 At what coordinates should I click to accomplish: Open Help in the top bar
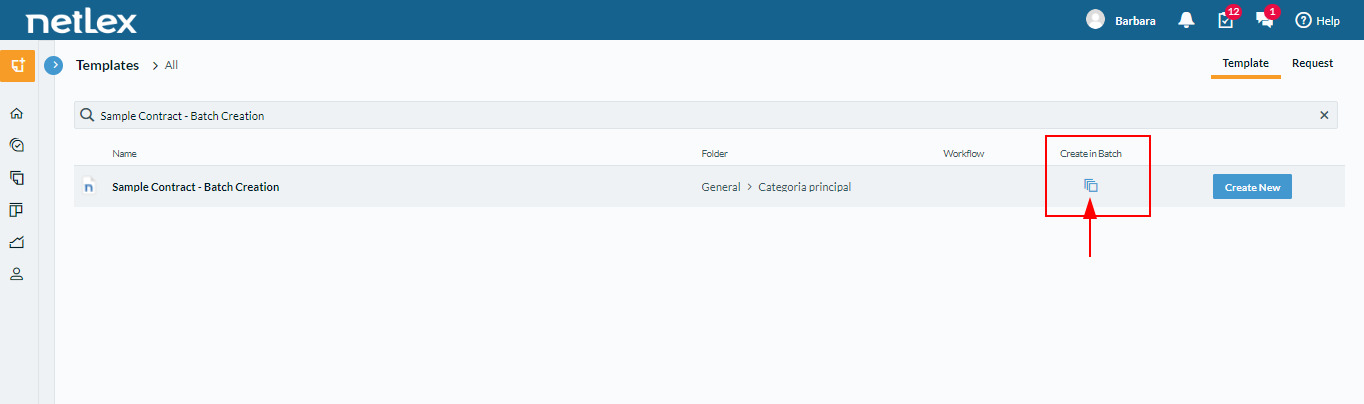[x=1317, y=20]
